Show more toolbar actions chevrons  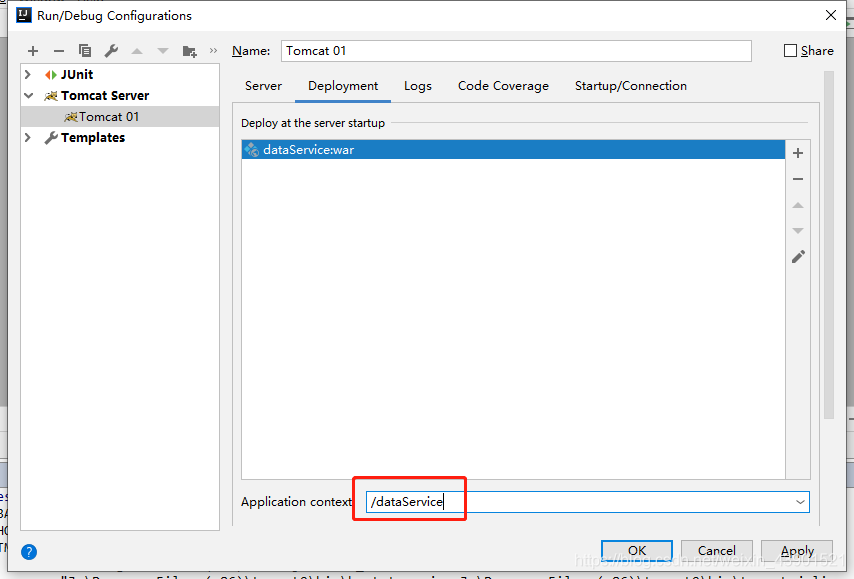tap(213, 51)
